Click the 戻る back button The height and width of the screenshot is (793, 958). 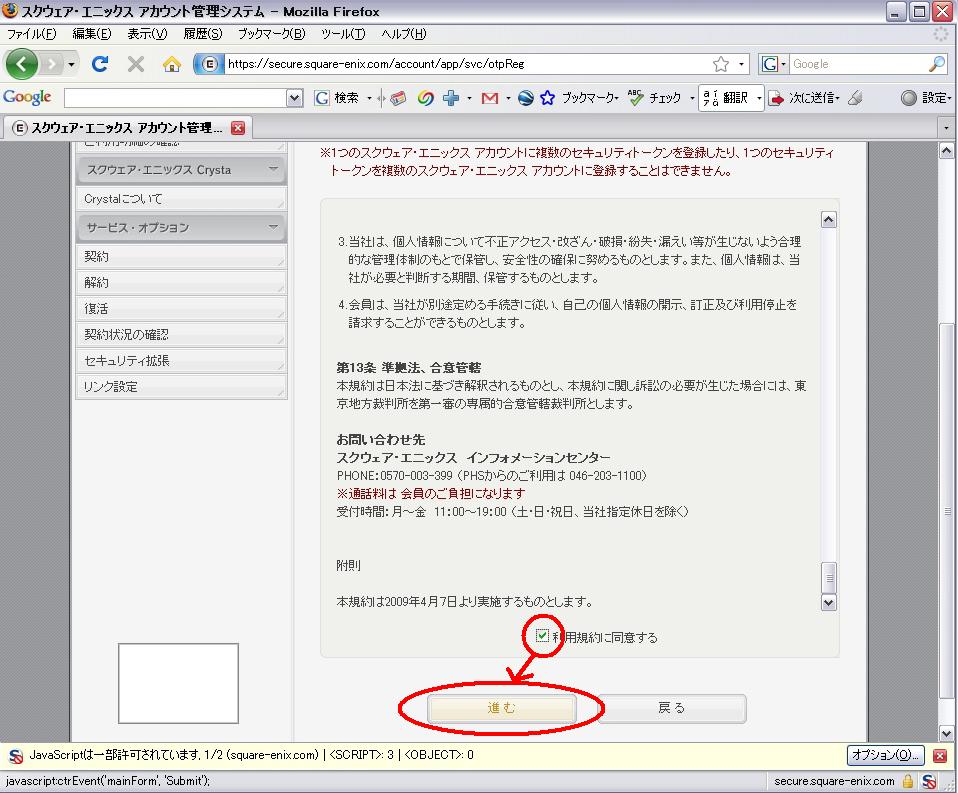(x=671, y=708)
